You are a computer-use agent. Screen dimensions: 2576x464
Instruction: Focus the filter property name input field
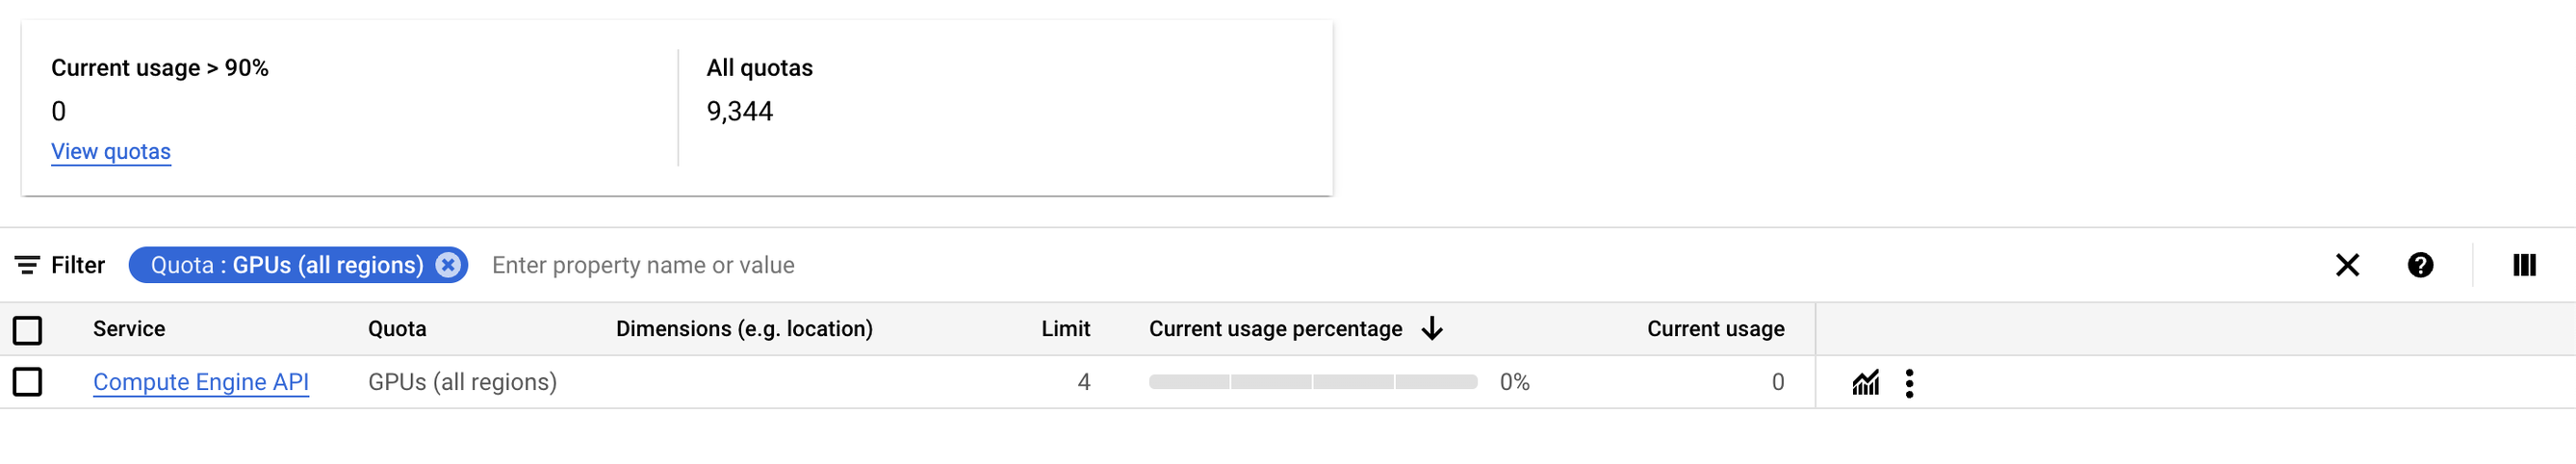pyautogui.click(x=1400, y=265)
